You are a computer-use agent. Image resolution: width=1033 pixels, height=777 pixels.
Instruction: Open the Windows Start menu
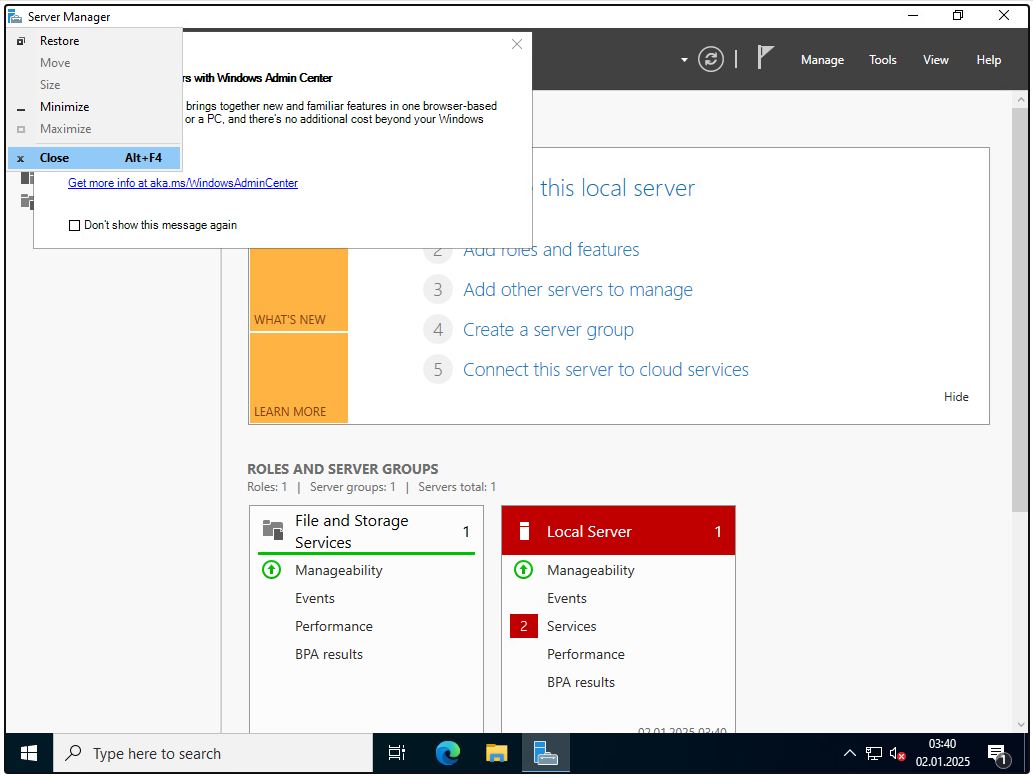coord(29,753)
